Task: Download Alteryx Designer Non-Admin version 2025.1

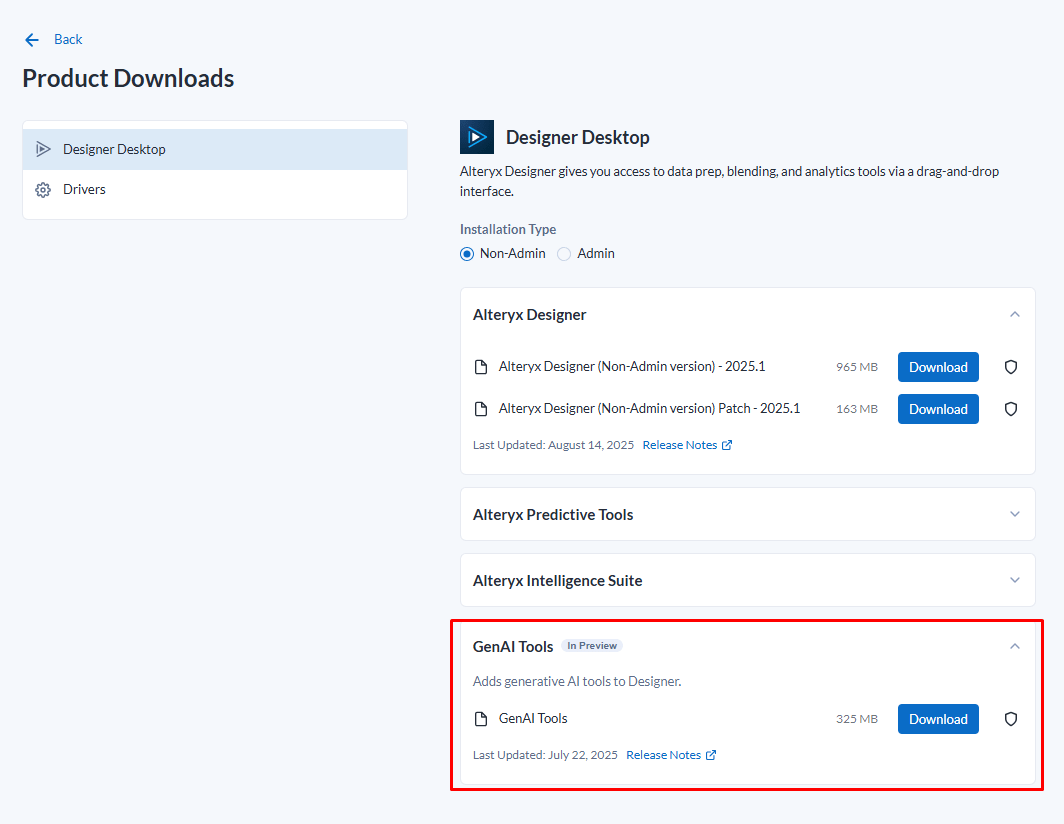Action: click(x=938, y=367)
